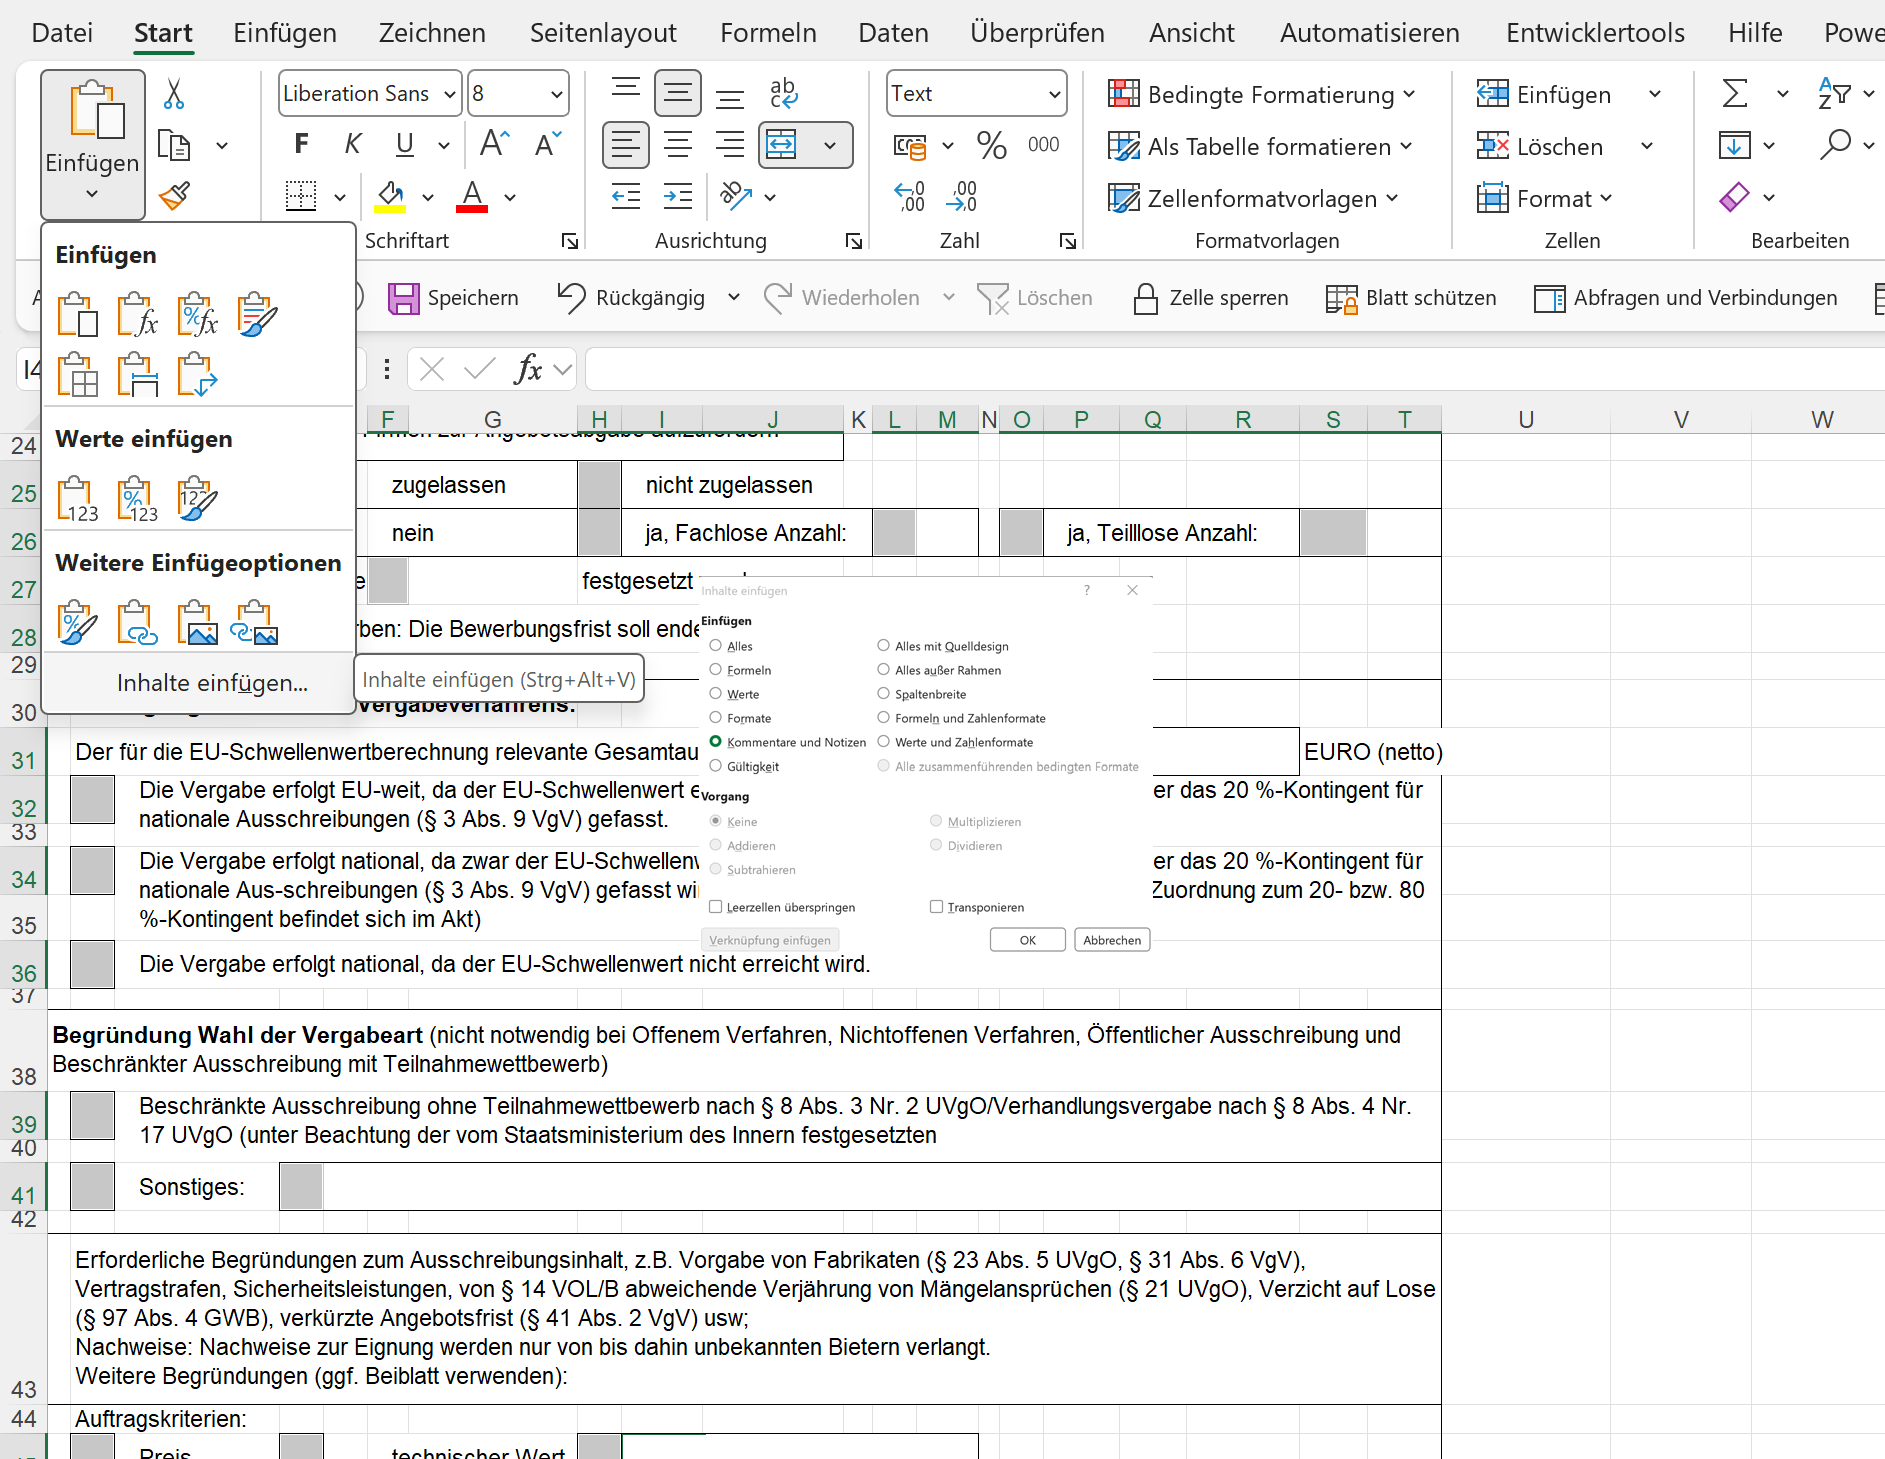Click the AutoSum sigma icon
The width and height of the screenshot is (1885, 1459).
1735,94
